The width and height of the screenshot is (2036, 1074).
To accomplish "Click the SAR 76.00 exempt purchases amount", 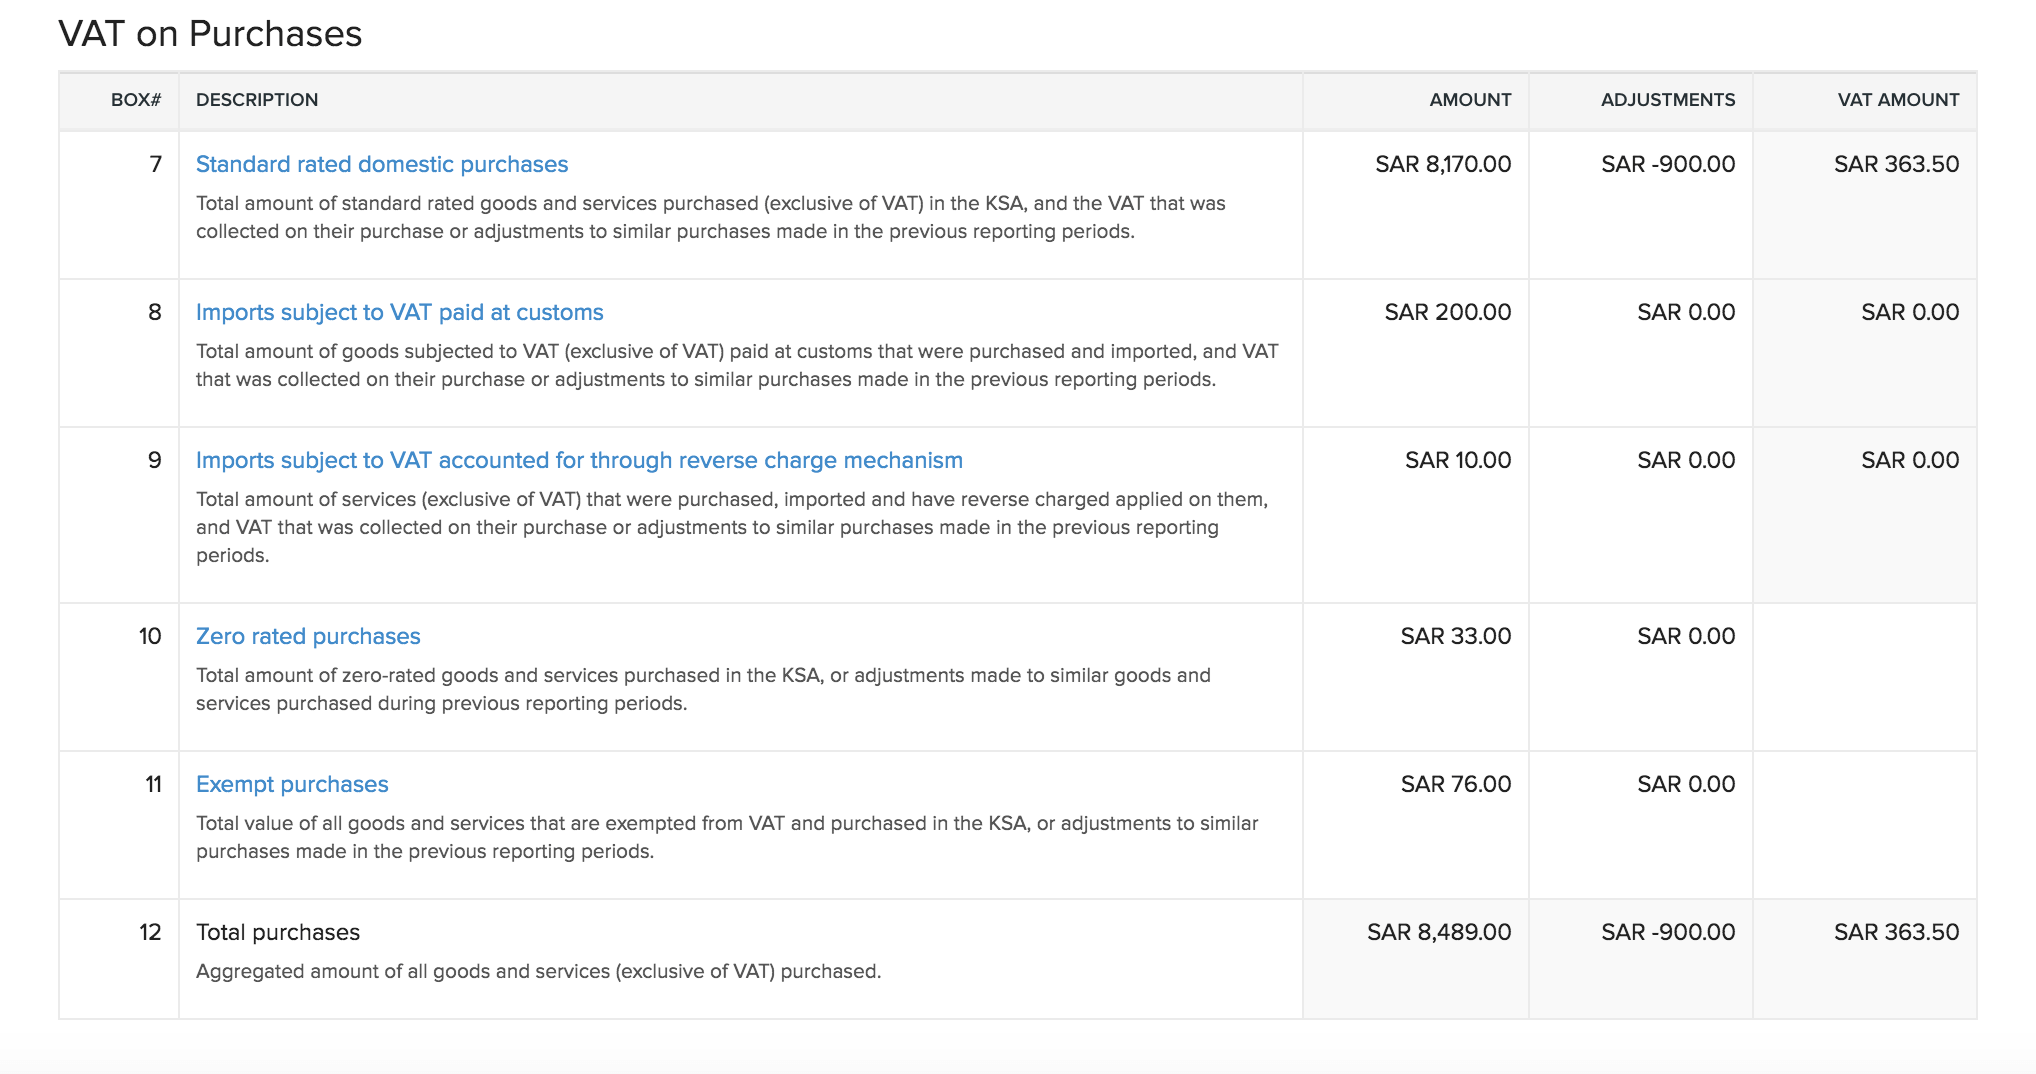I will click(1455, 784).
